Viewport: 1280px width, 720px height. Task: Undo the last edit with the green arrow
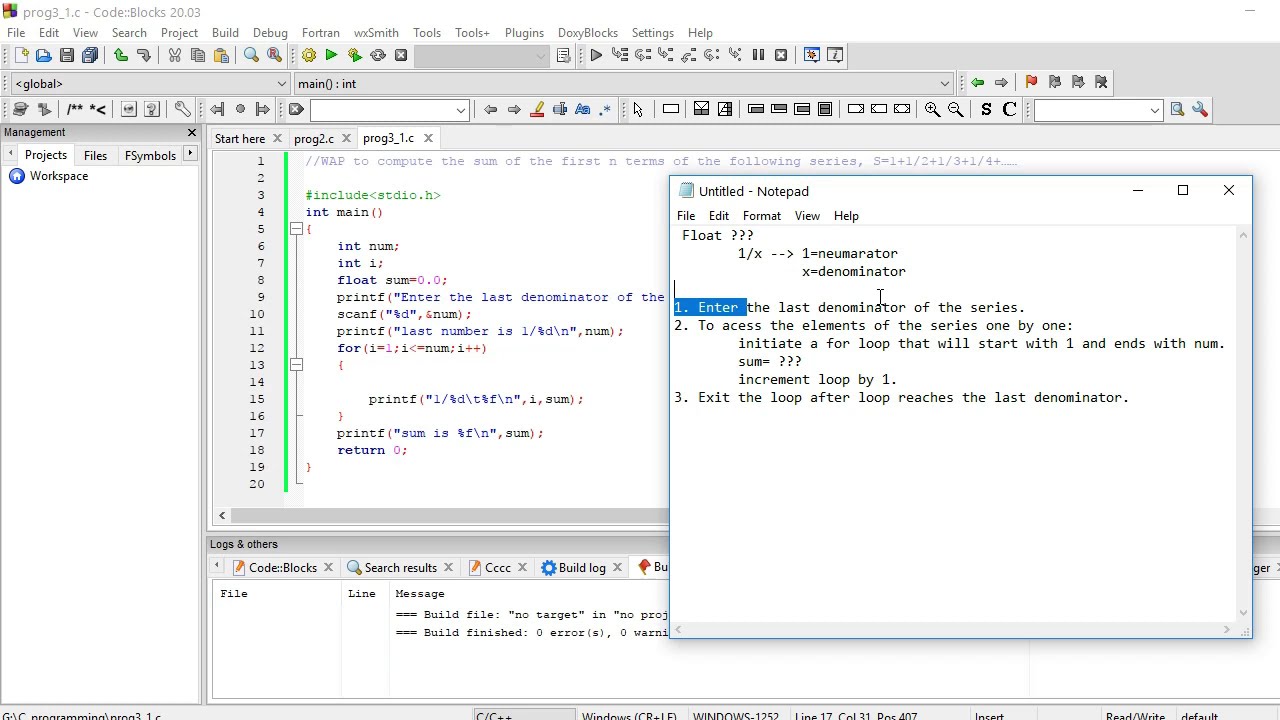[121, 56]
